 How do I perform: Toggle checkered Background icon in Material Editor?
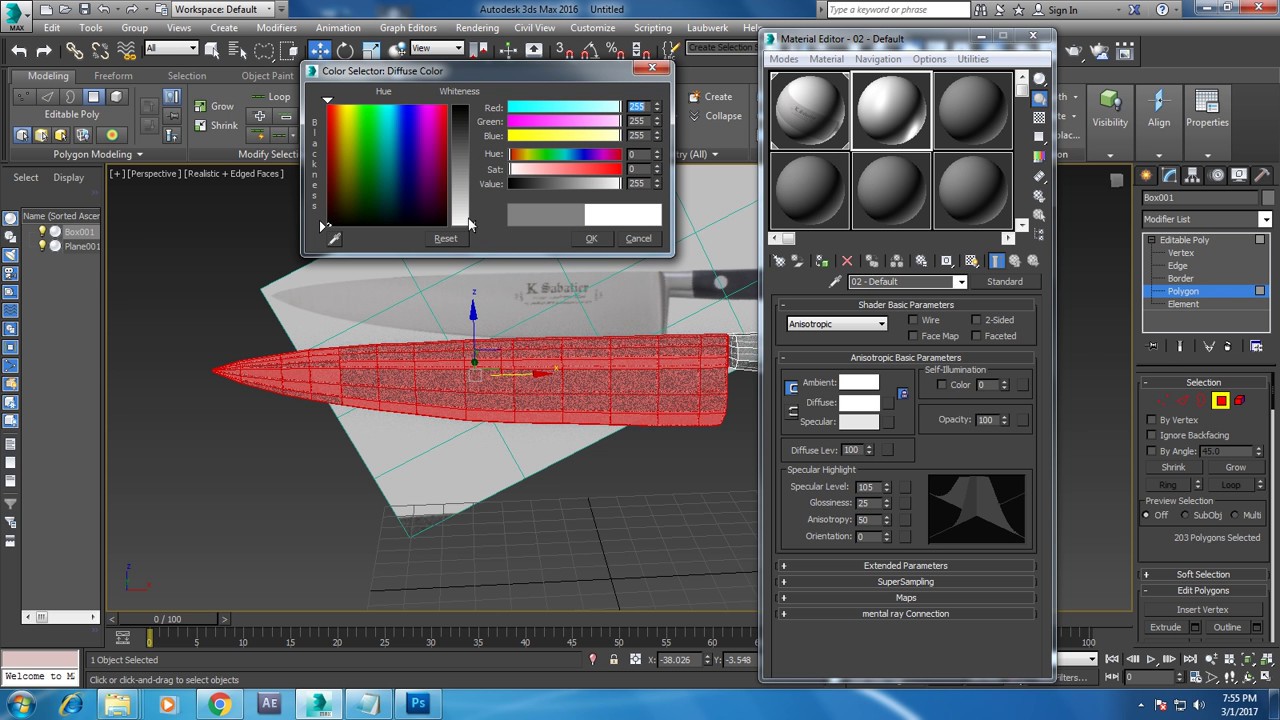click(x=1040, y=117)
